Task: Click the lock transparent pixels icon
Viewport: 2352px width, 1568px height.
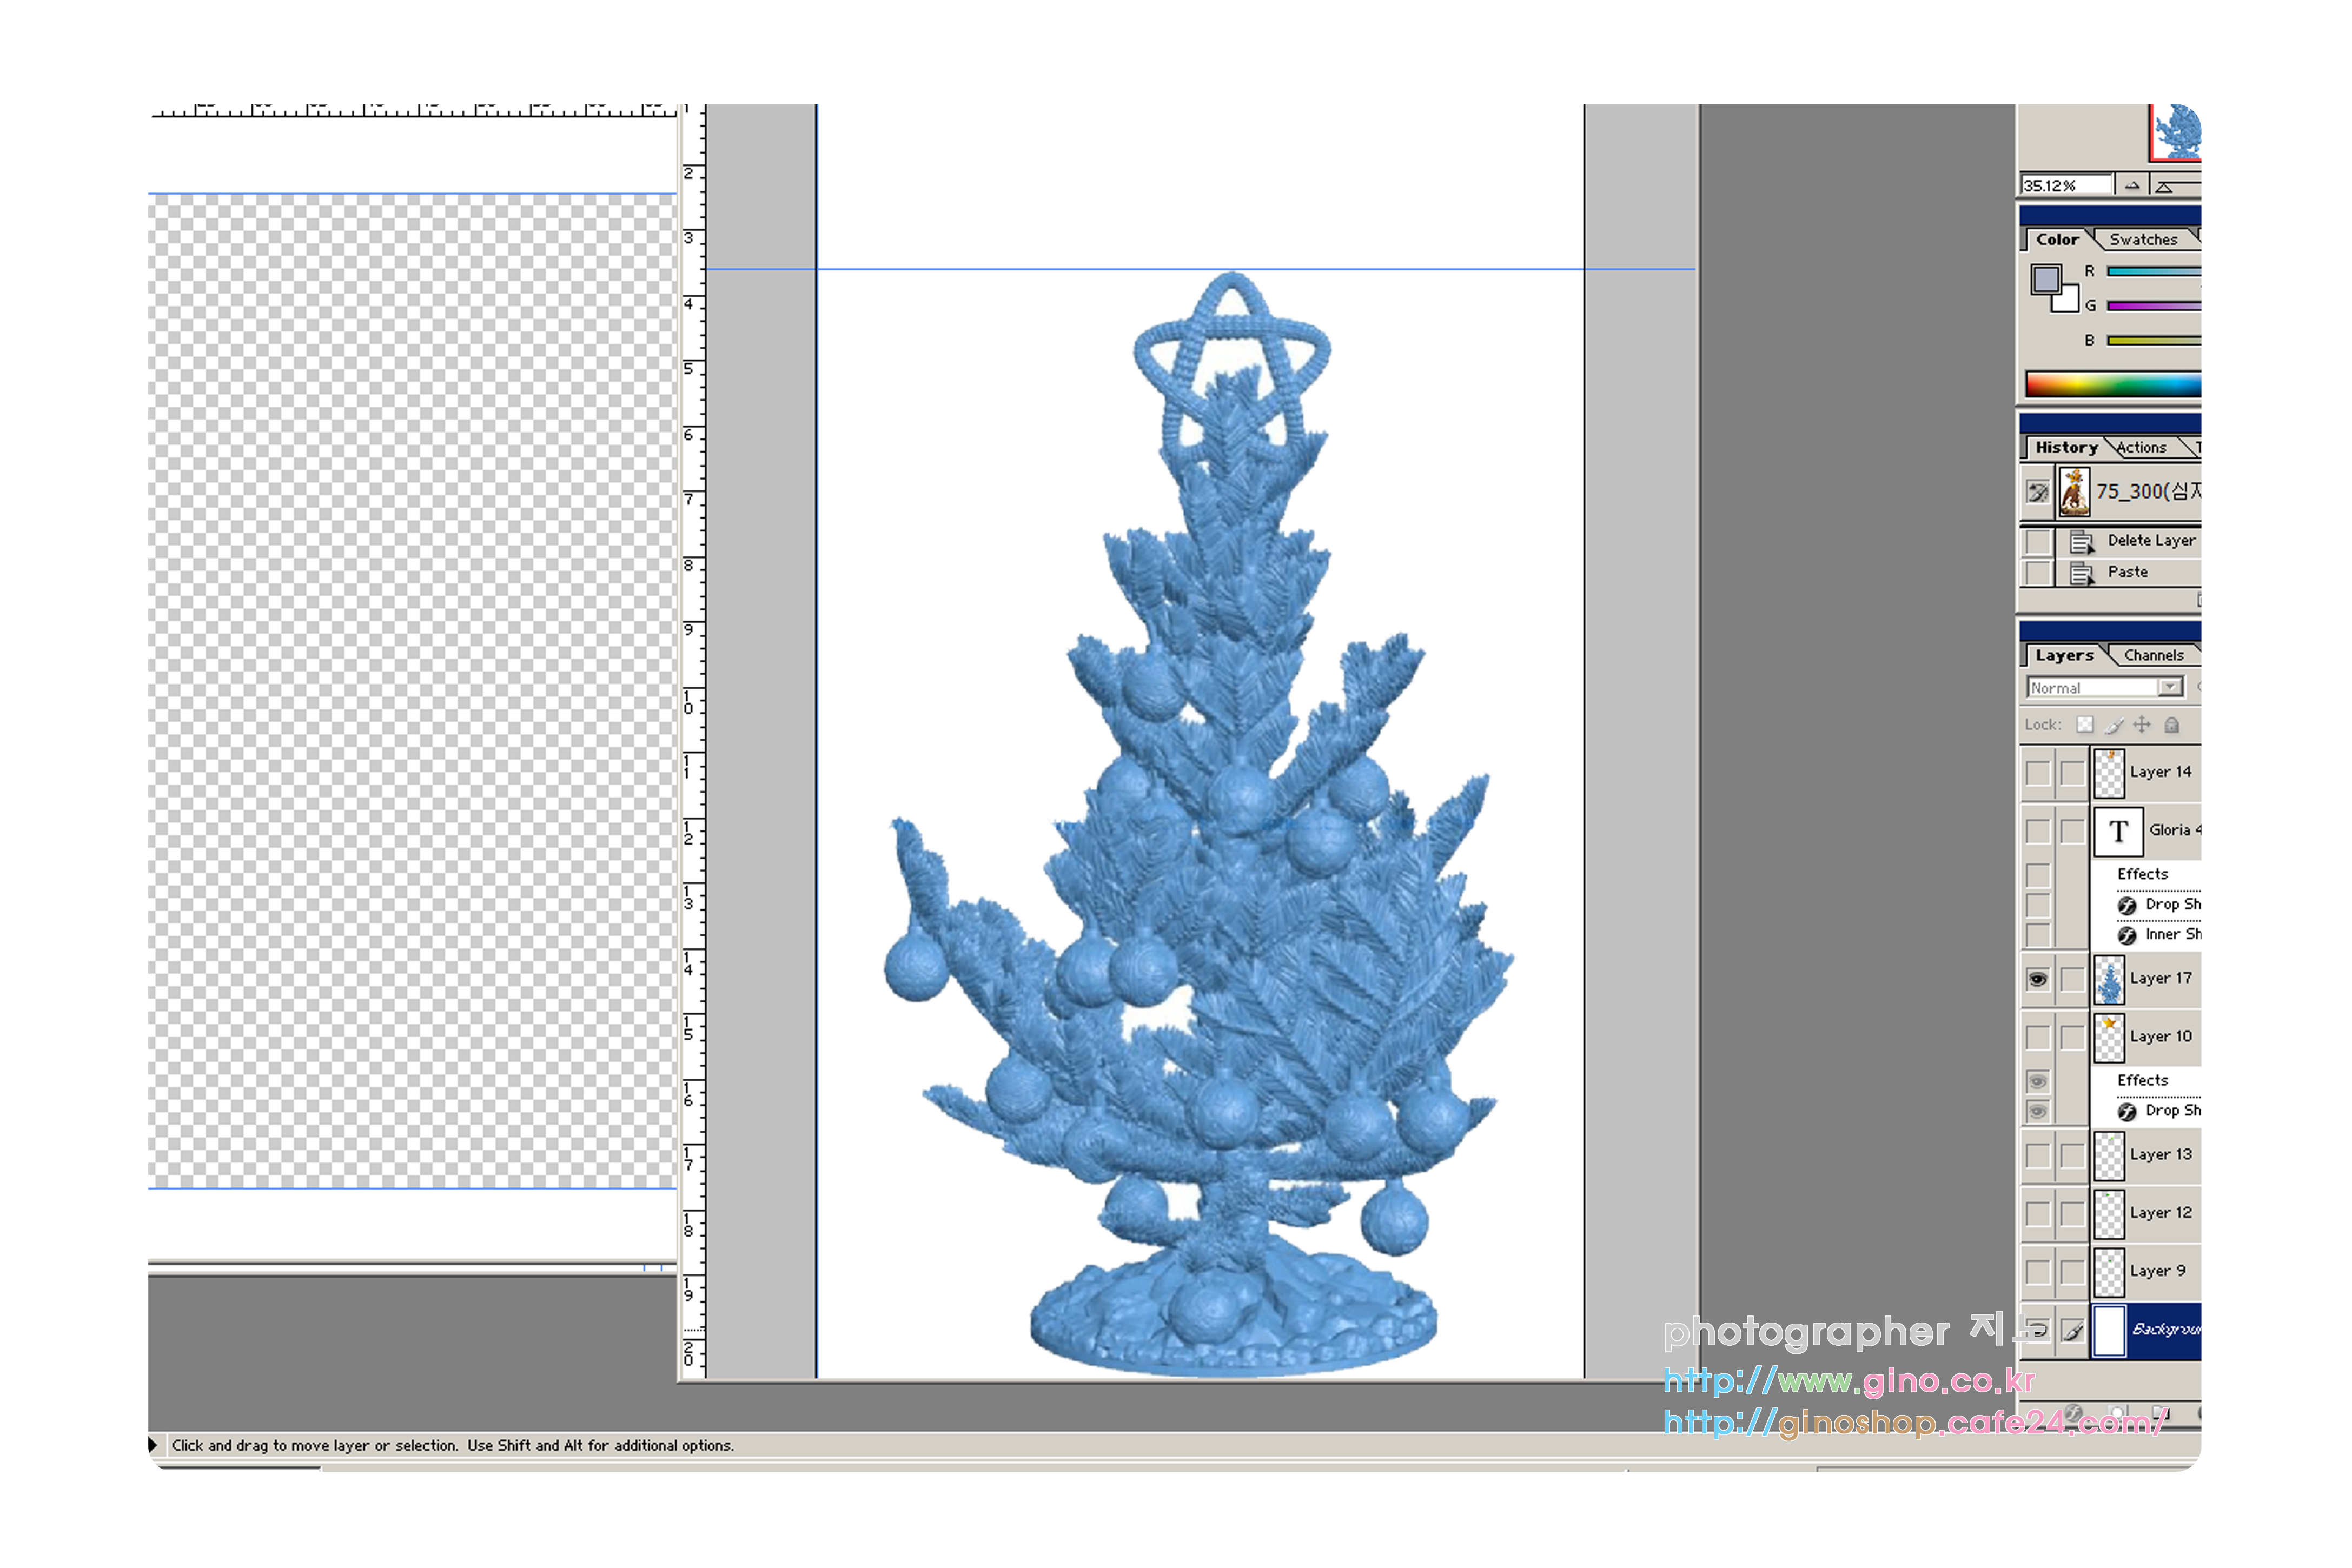Action: coord(2084,724)
